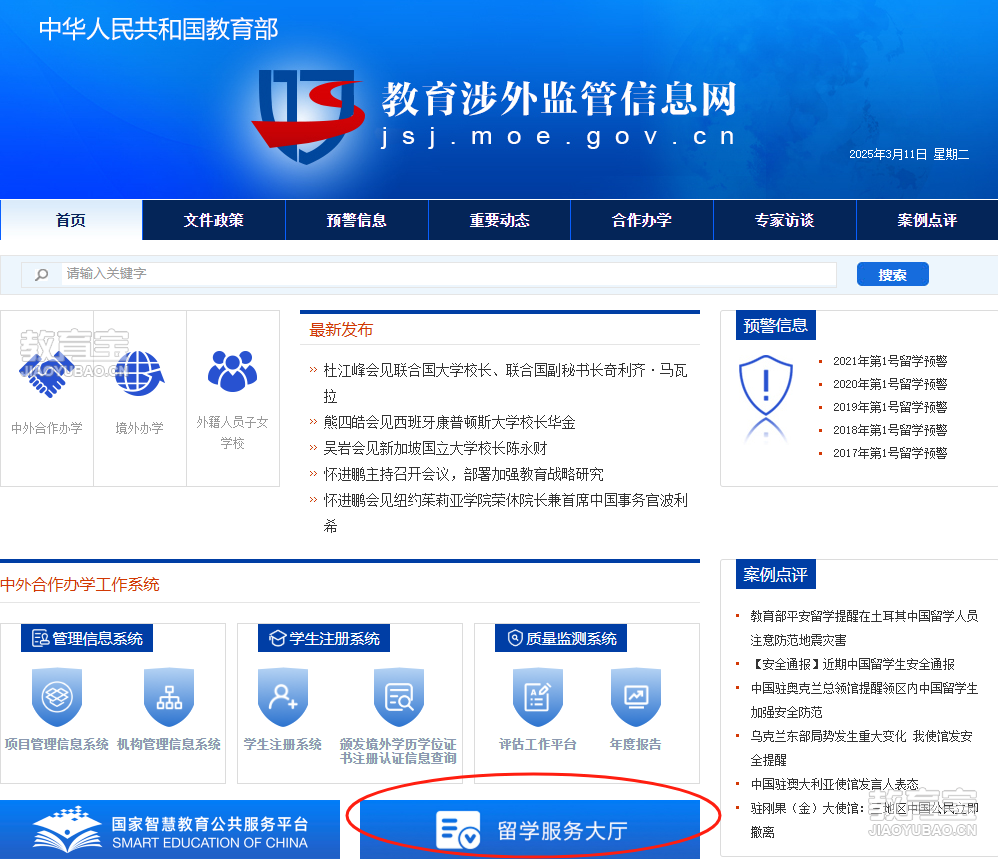Open the 项目管理信息系统 shield icon

click(x=57, y=697)
